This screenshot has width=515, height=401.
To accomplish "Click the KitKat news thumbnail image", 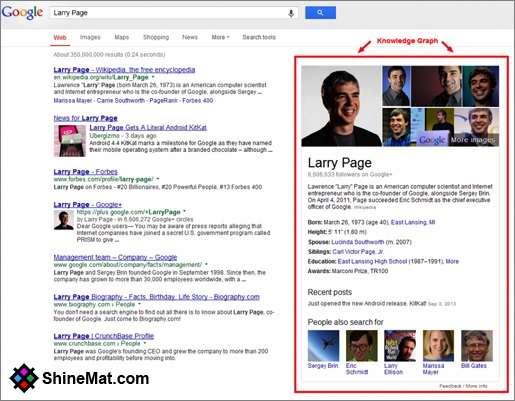I will (70, 141).
